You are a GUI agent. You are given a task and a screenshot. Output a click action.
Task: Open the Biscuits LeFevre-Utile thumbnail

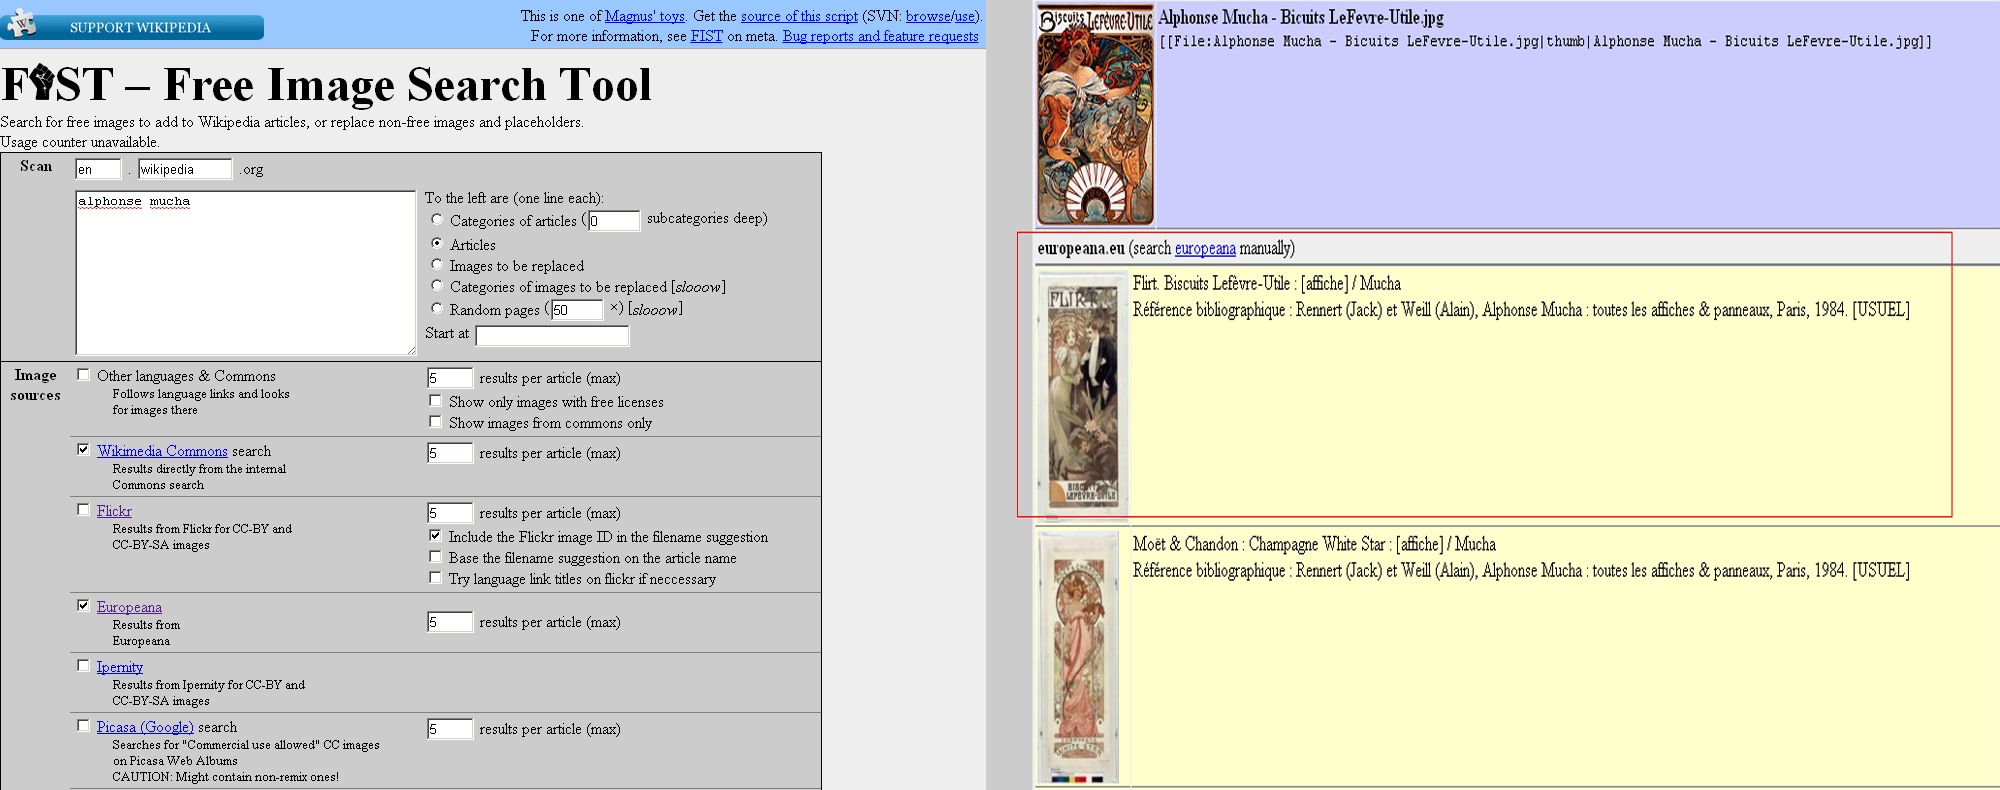tap(1095, 115)
